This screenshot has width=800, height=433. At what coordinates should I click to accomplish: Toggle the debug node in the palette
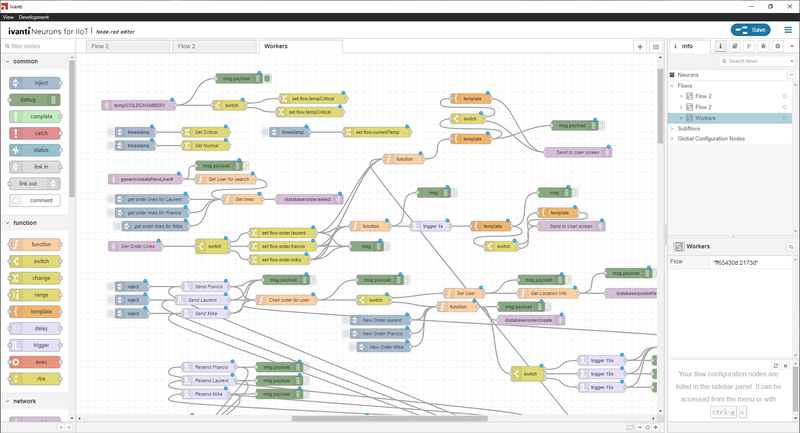pos(35,100)
